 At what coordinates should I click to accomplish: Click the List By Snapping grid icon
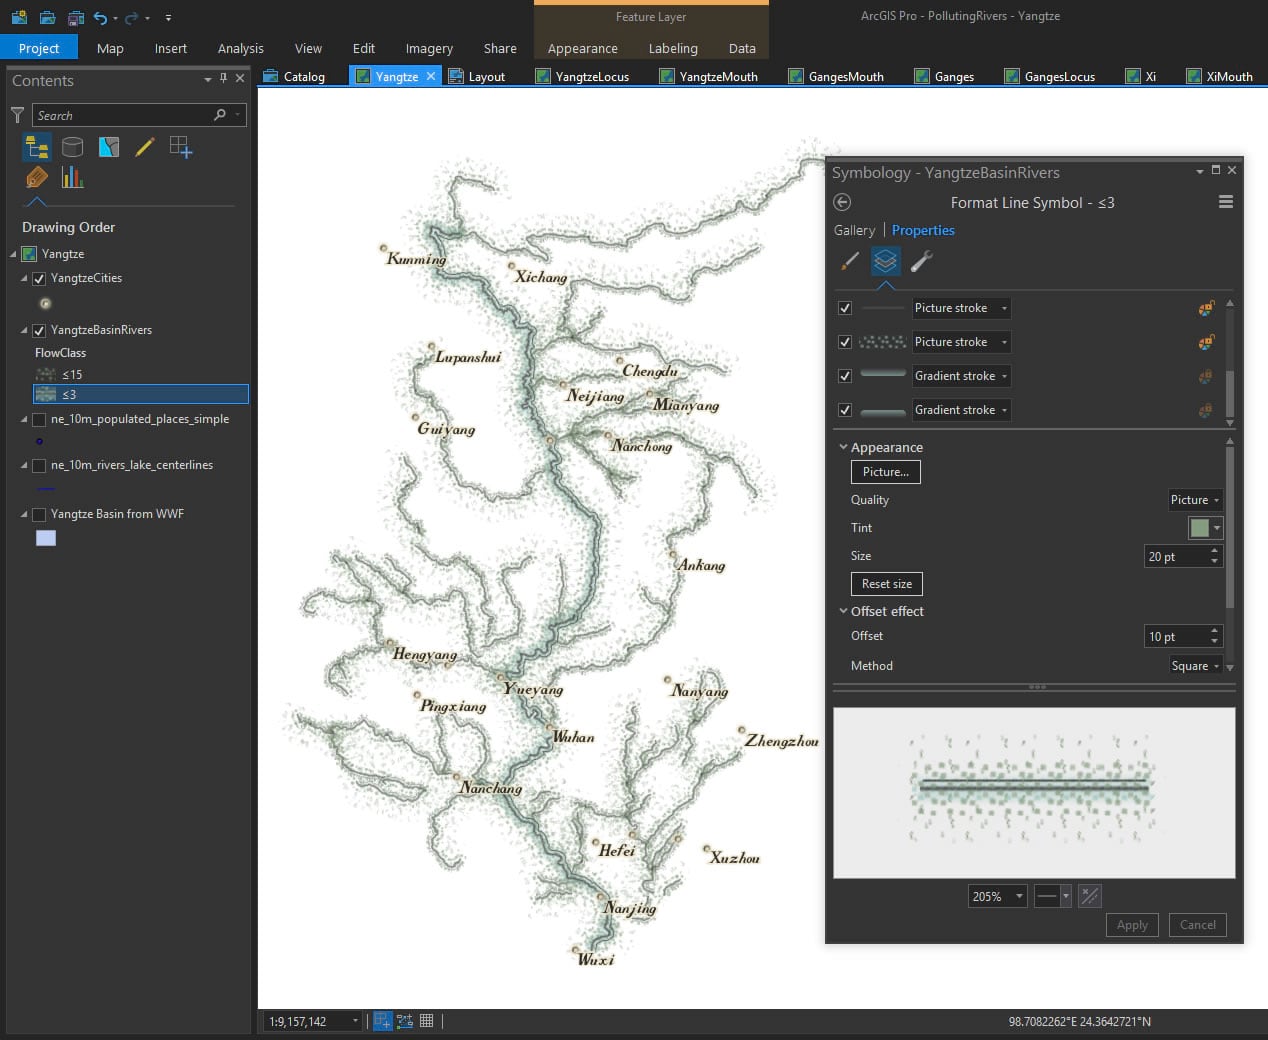(x=181, y=148)
